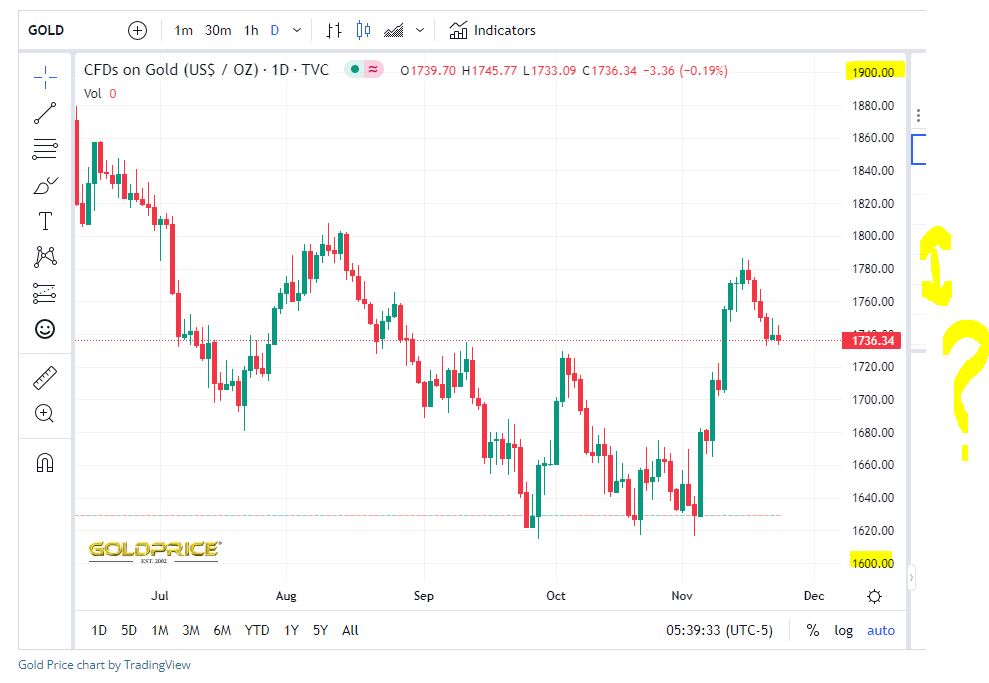Expand the time interval dropdown arrow

pos(297,30)
